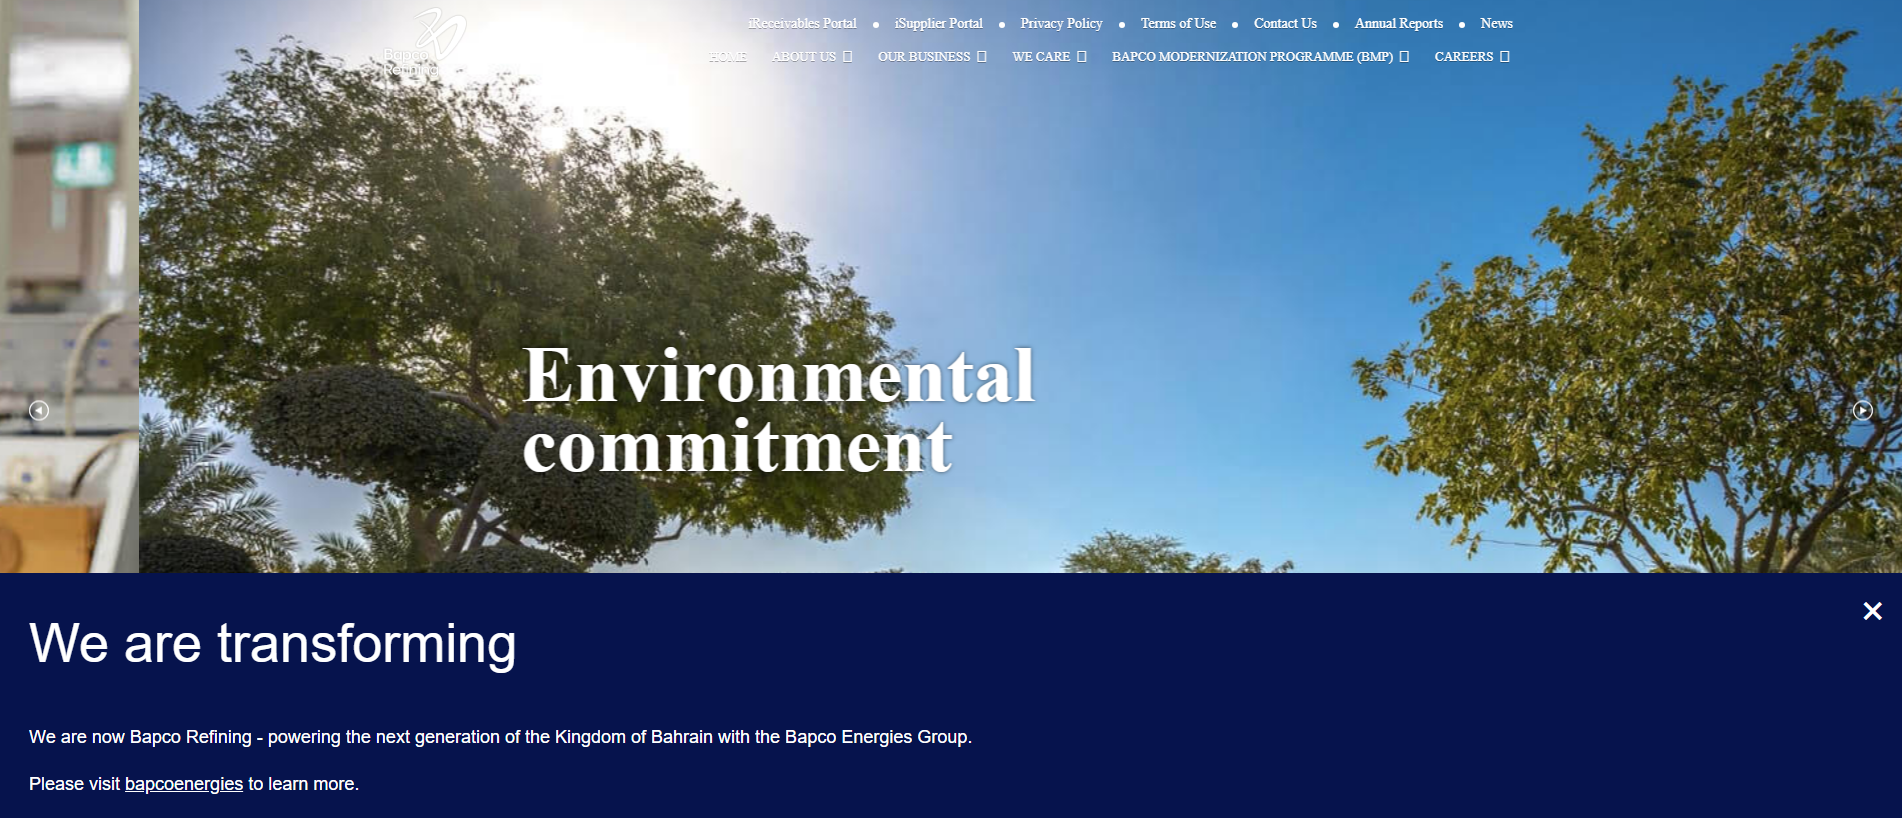Open Terms of Use page
1902x818 pixels.
(x=1178, y=23)
